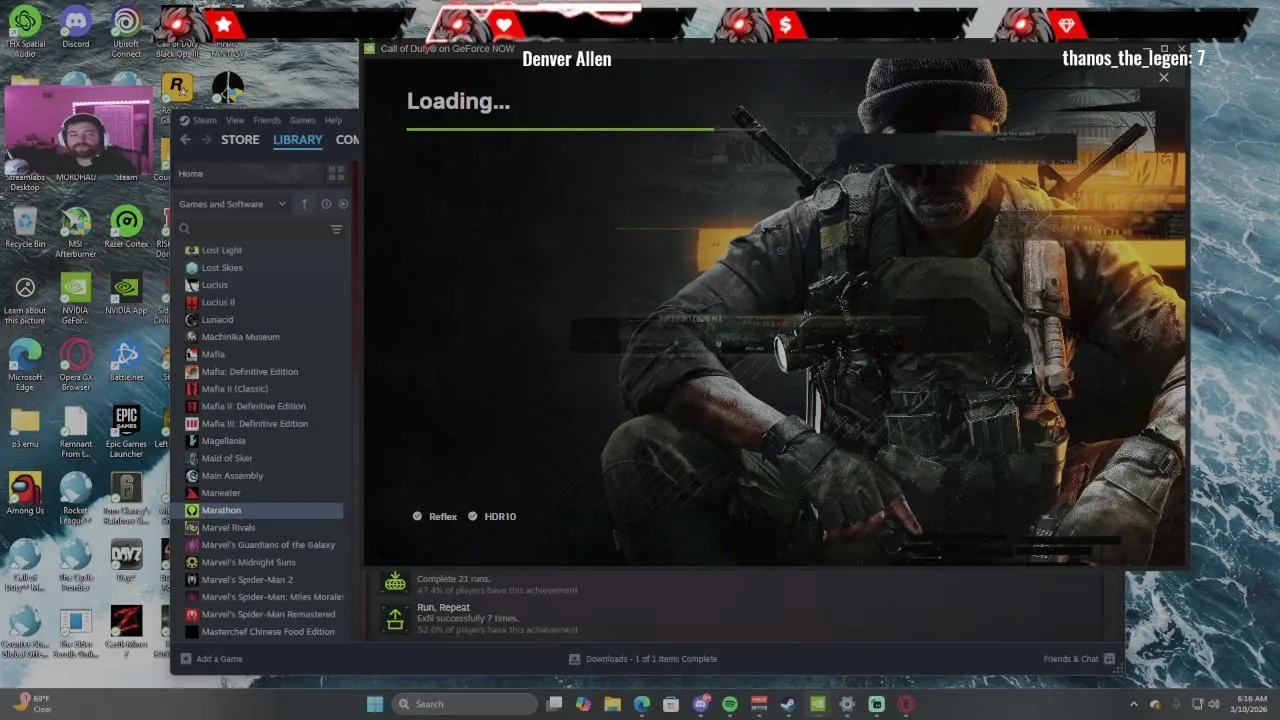Click the recent activity clock icon in Steam
Viewport: 1280px width, 720px height.
coord(326,204)
